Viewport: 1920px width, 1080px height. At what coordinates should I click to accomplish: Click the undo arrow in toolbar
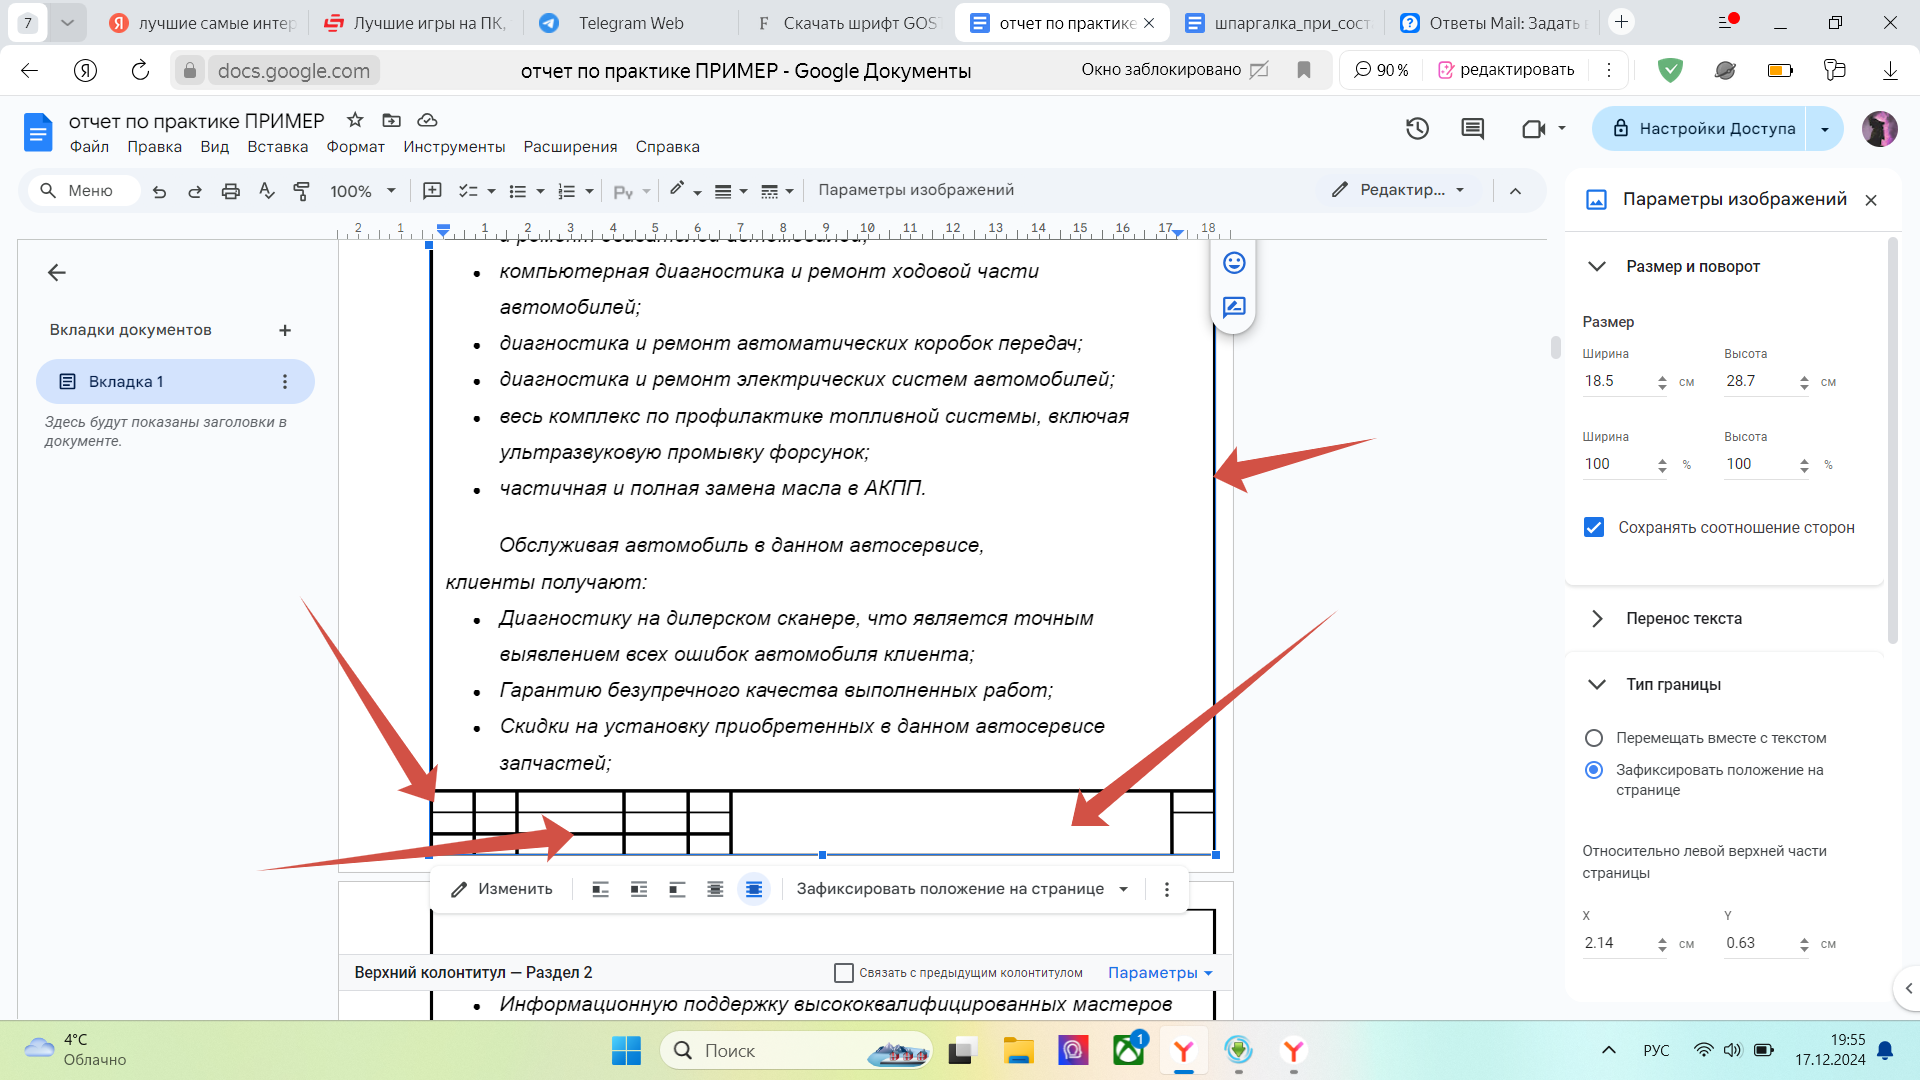point(159,191)
